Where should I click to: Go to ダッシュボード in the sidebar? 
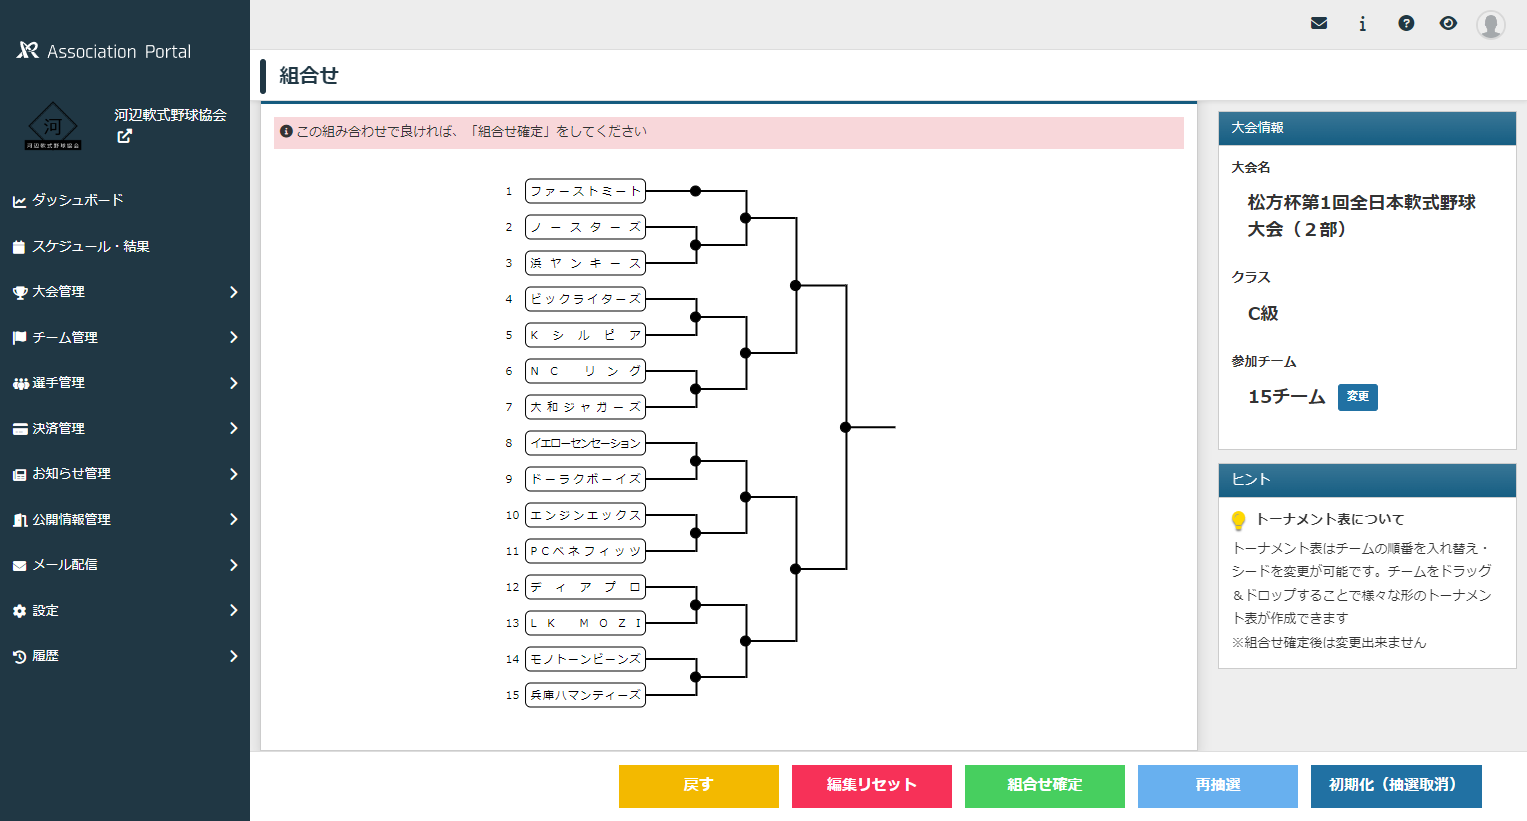click(77, 200)
